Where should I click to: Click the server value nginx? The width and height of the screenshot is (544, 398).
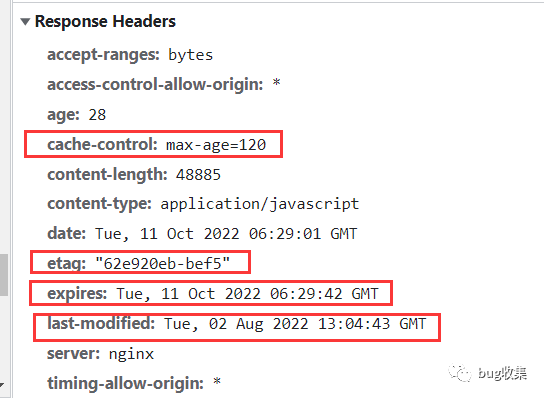click(131, 354)
